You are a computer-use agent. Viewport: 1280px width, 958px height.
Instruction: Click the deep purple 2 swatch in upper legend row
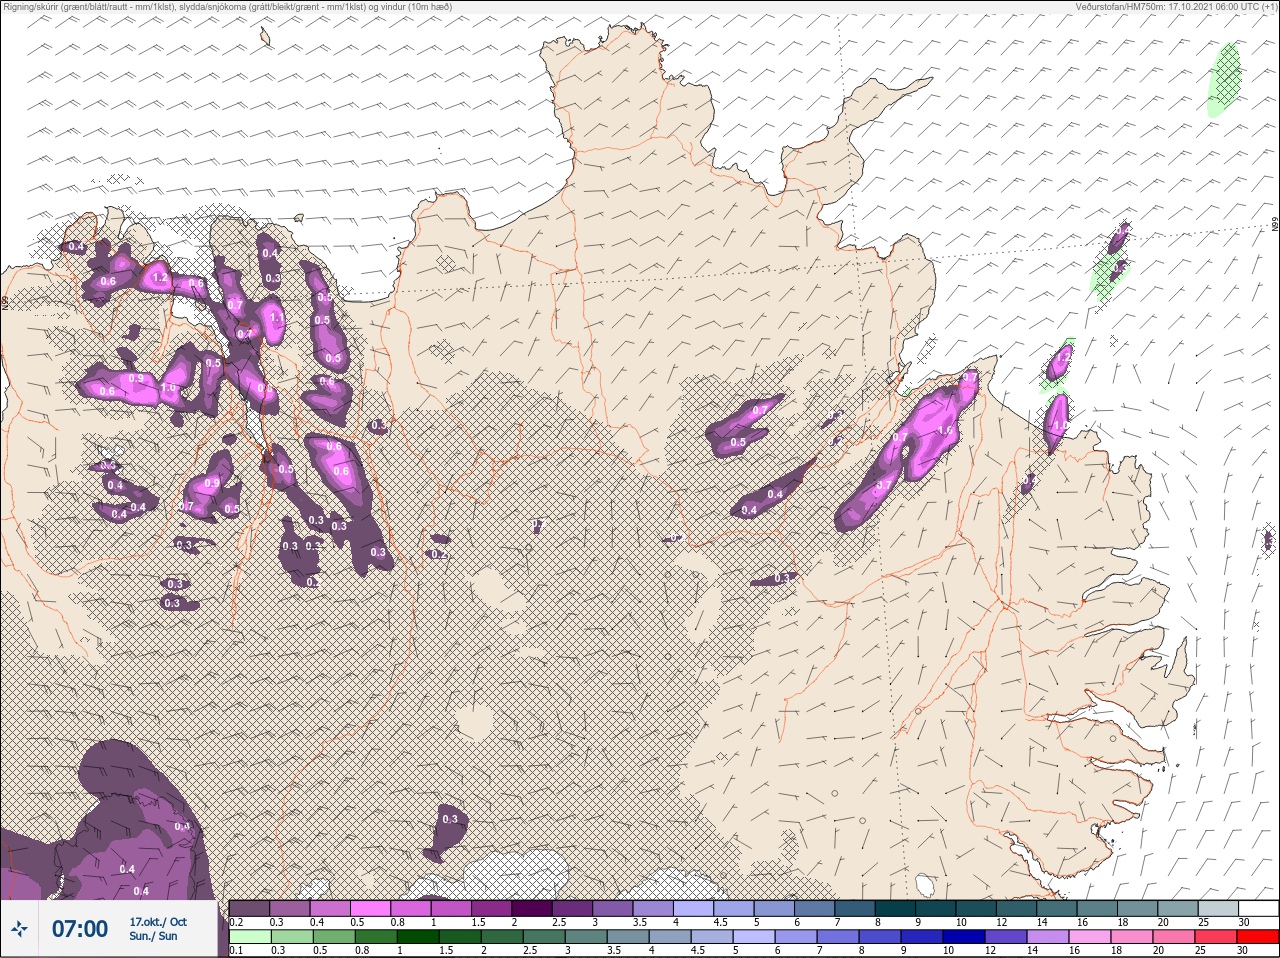pos(532,908)
